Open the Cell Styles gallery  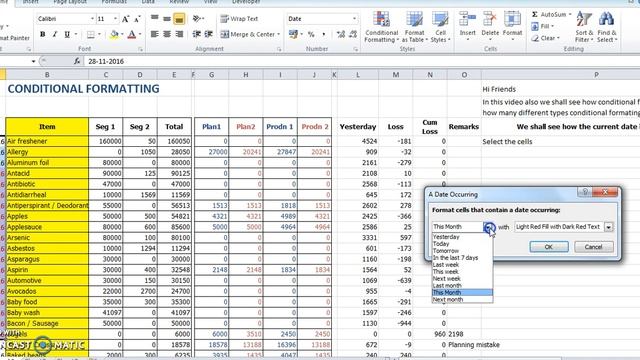click(440, 27)
